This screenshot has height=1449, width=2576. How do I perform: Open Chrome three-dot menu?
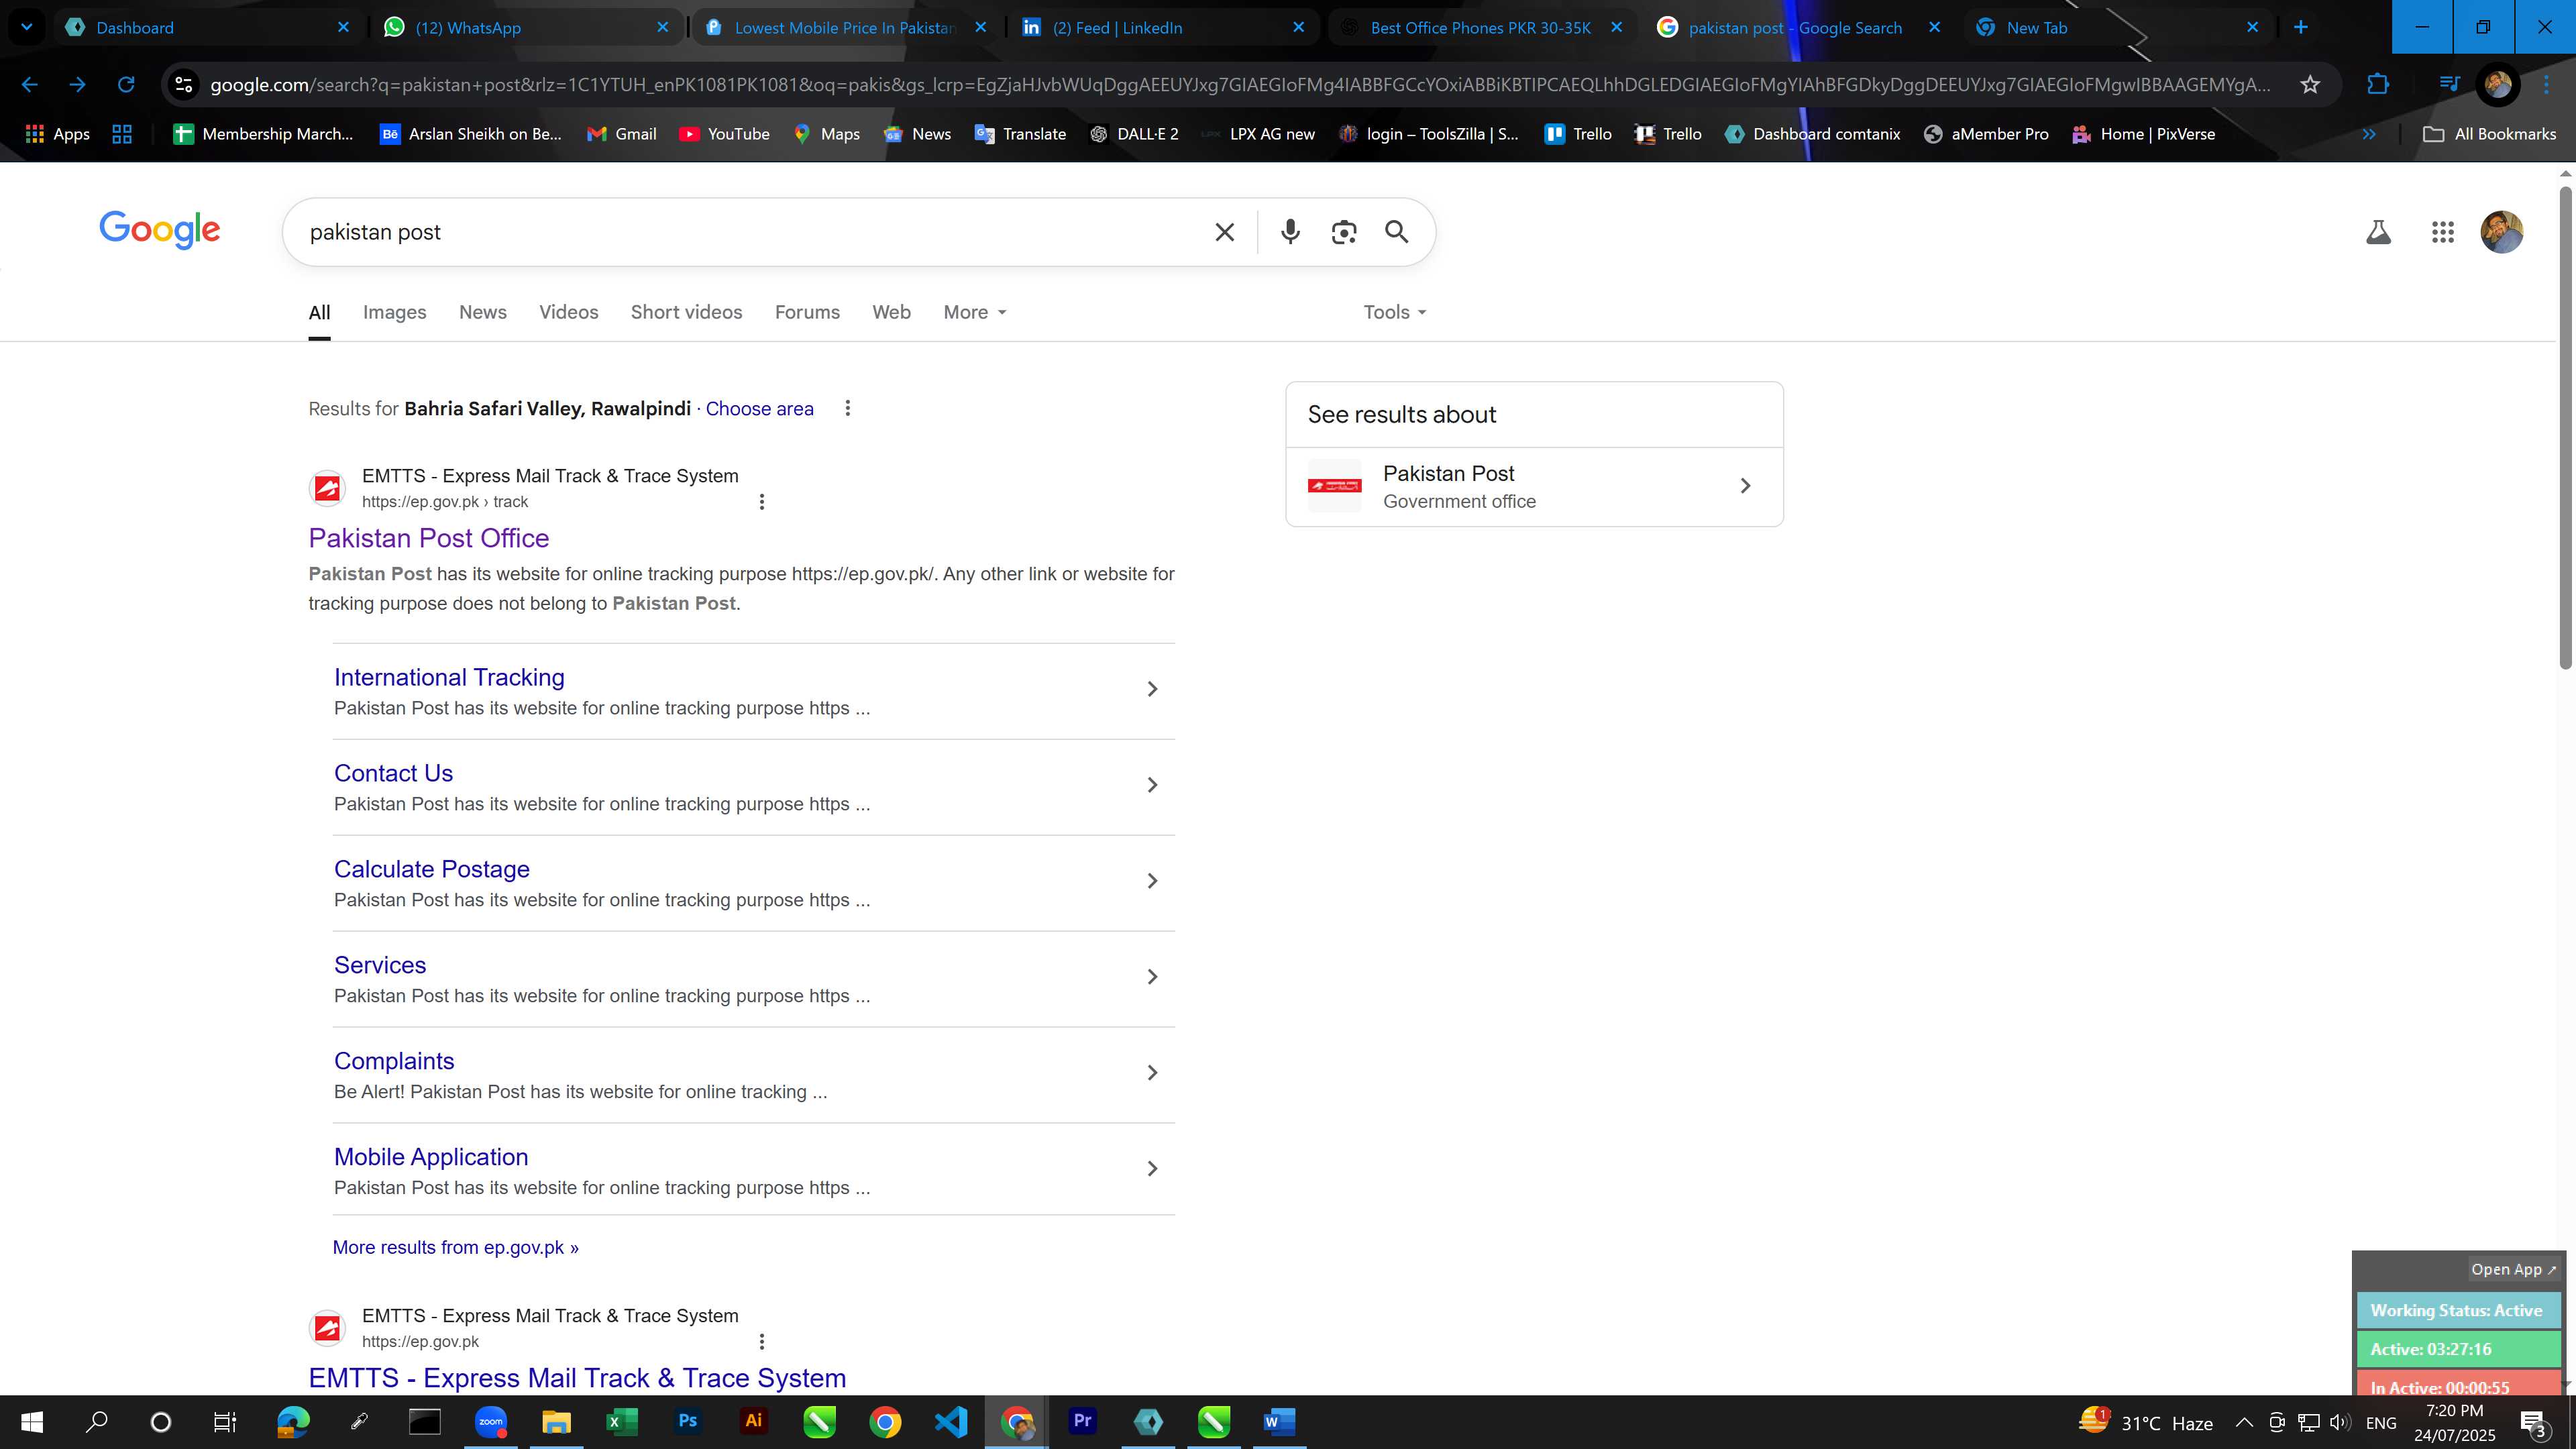pyautogui.click(x=2546, y=84)
